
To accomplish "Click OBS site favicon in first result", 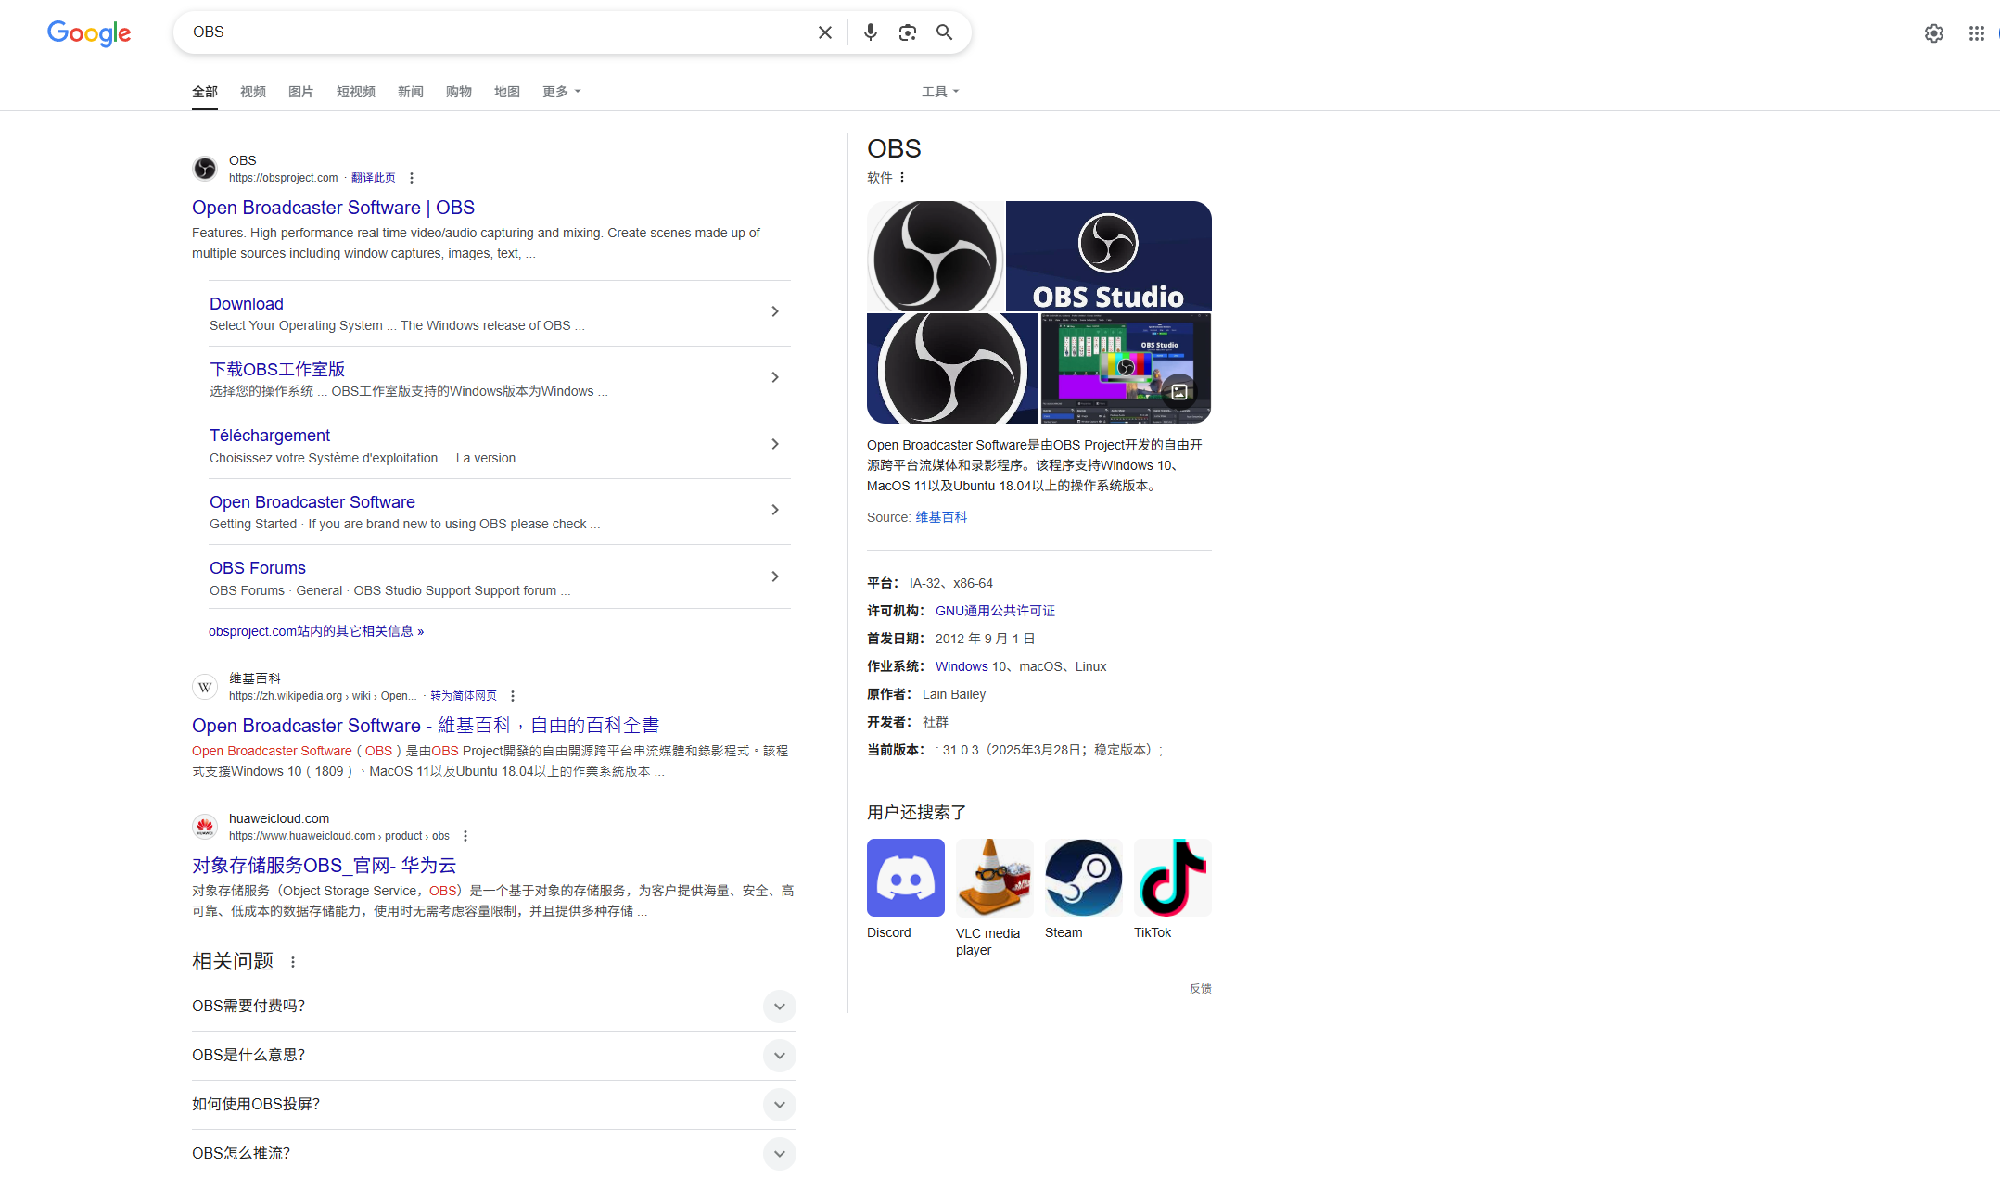I will click(x=205, y=168).
